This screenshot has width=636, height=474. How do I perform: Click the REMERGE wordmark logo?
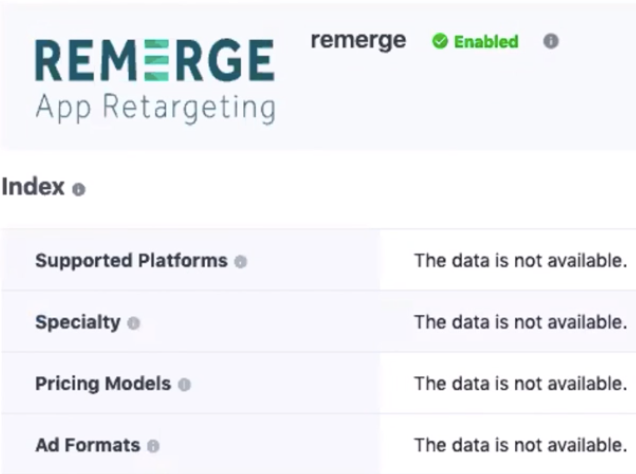pyautogui.click(x=155, y=62)
